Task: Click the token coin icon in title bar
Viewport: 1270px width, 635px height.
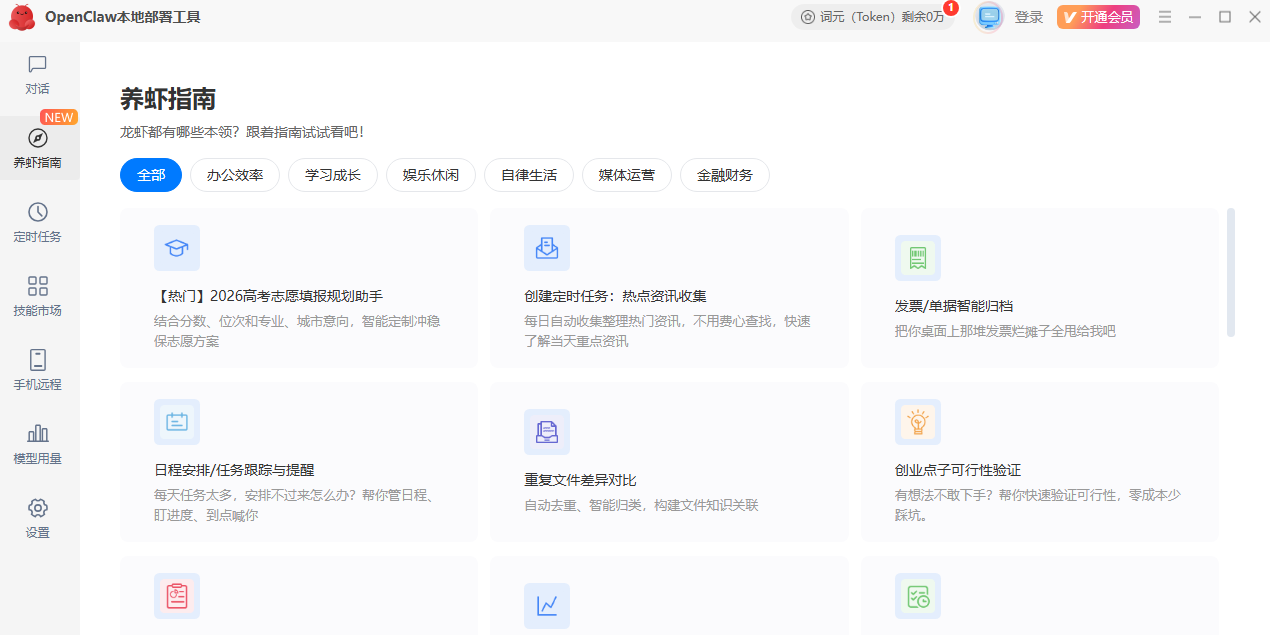Action: [x=807, y=17]
